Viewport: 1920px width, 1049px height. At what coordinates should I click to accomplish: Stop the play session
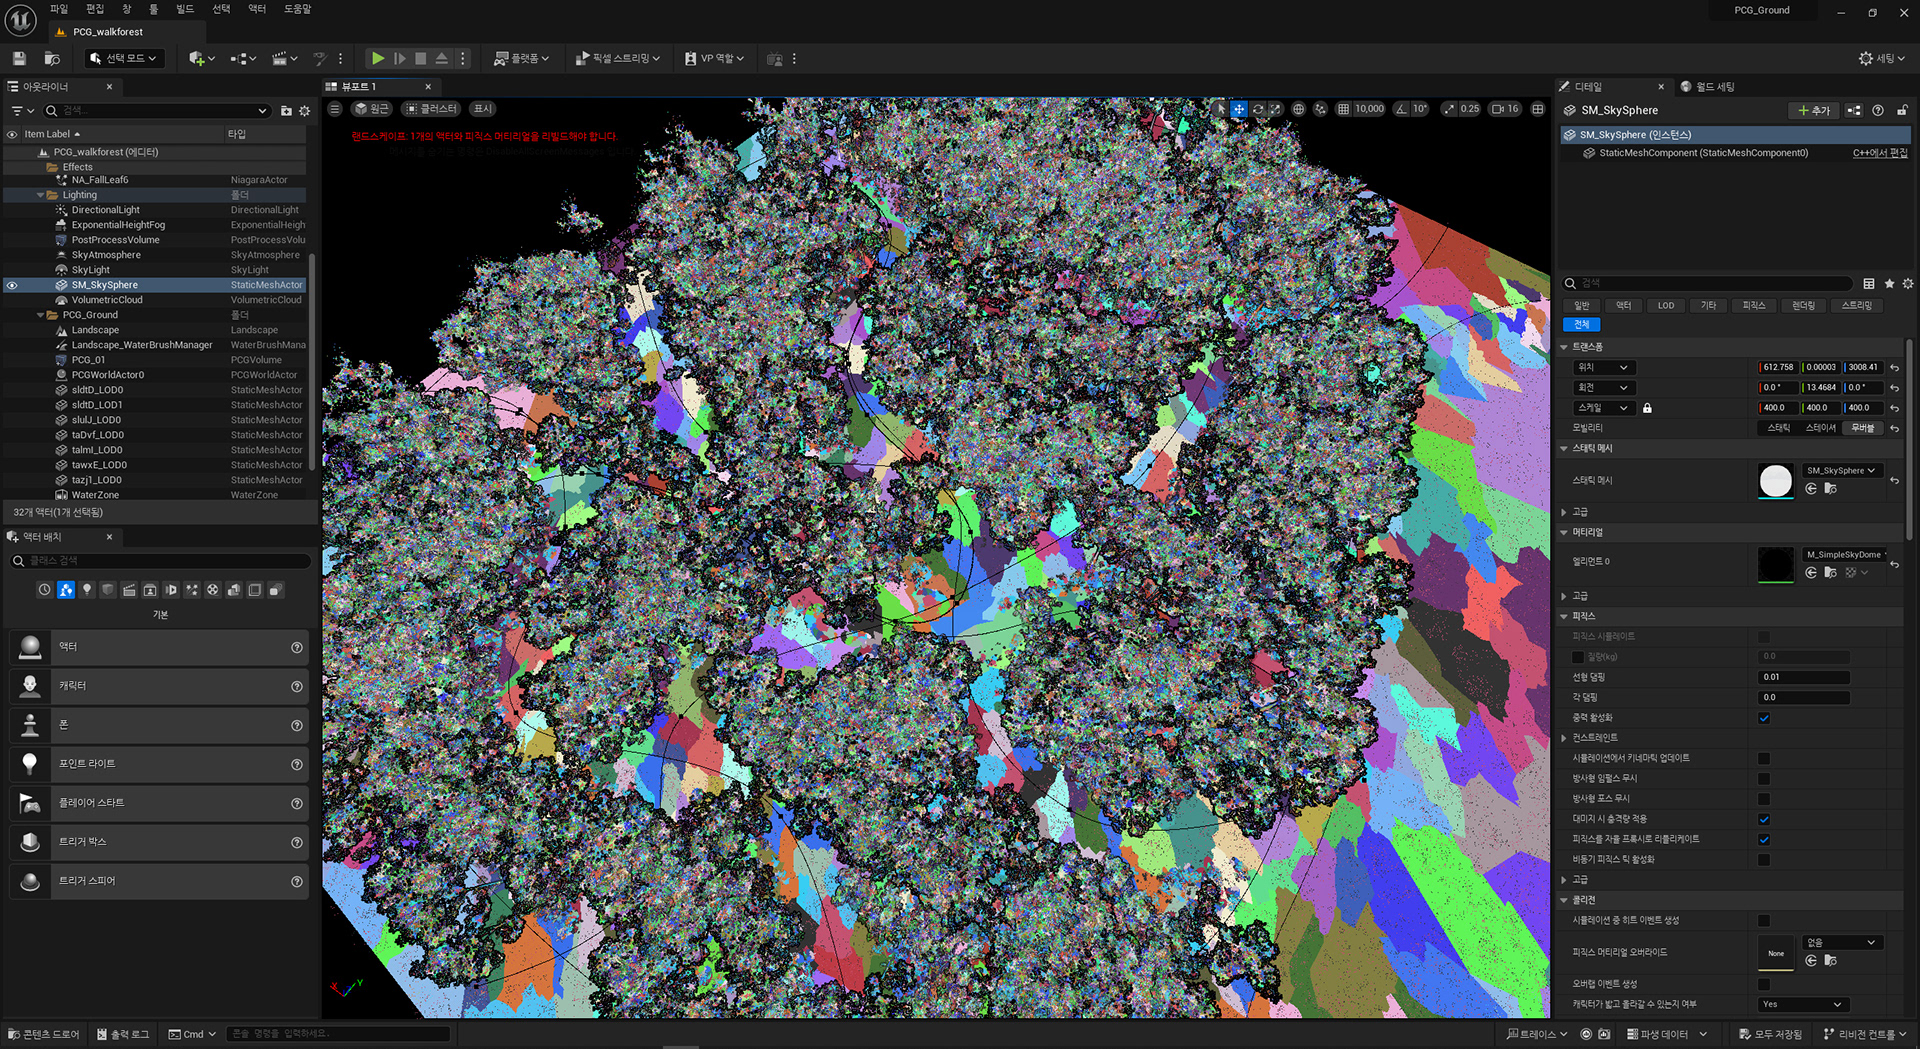coord(421,59)
